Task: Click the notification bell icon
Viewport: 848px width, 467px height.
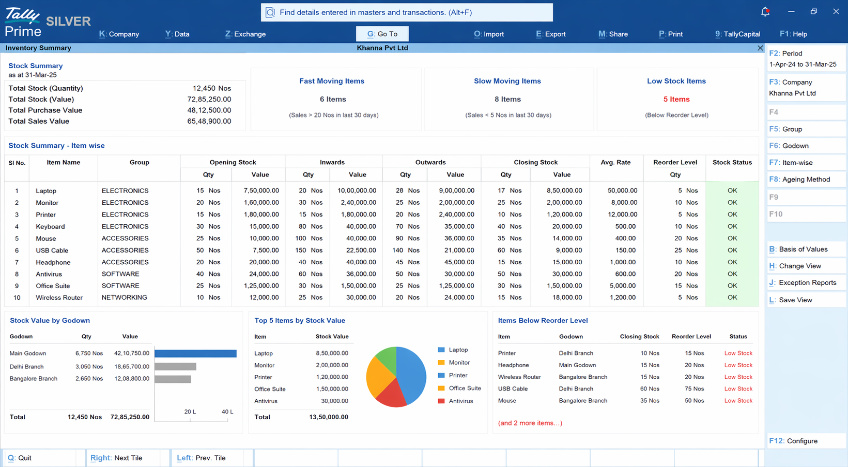Action: click(x=765, y=11)
